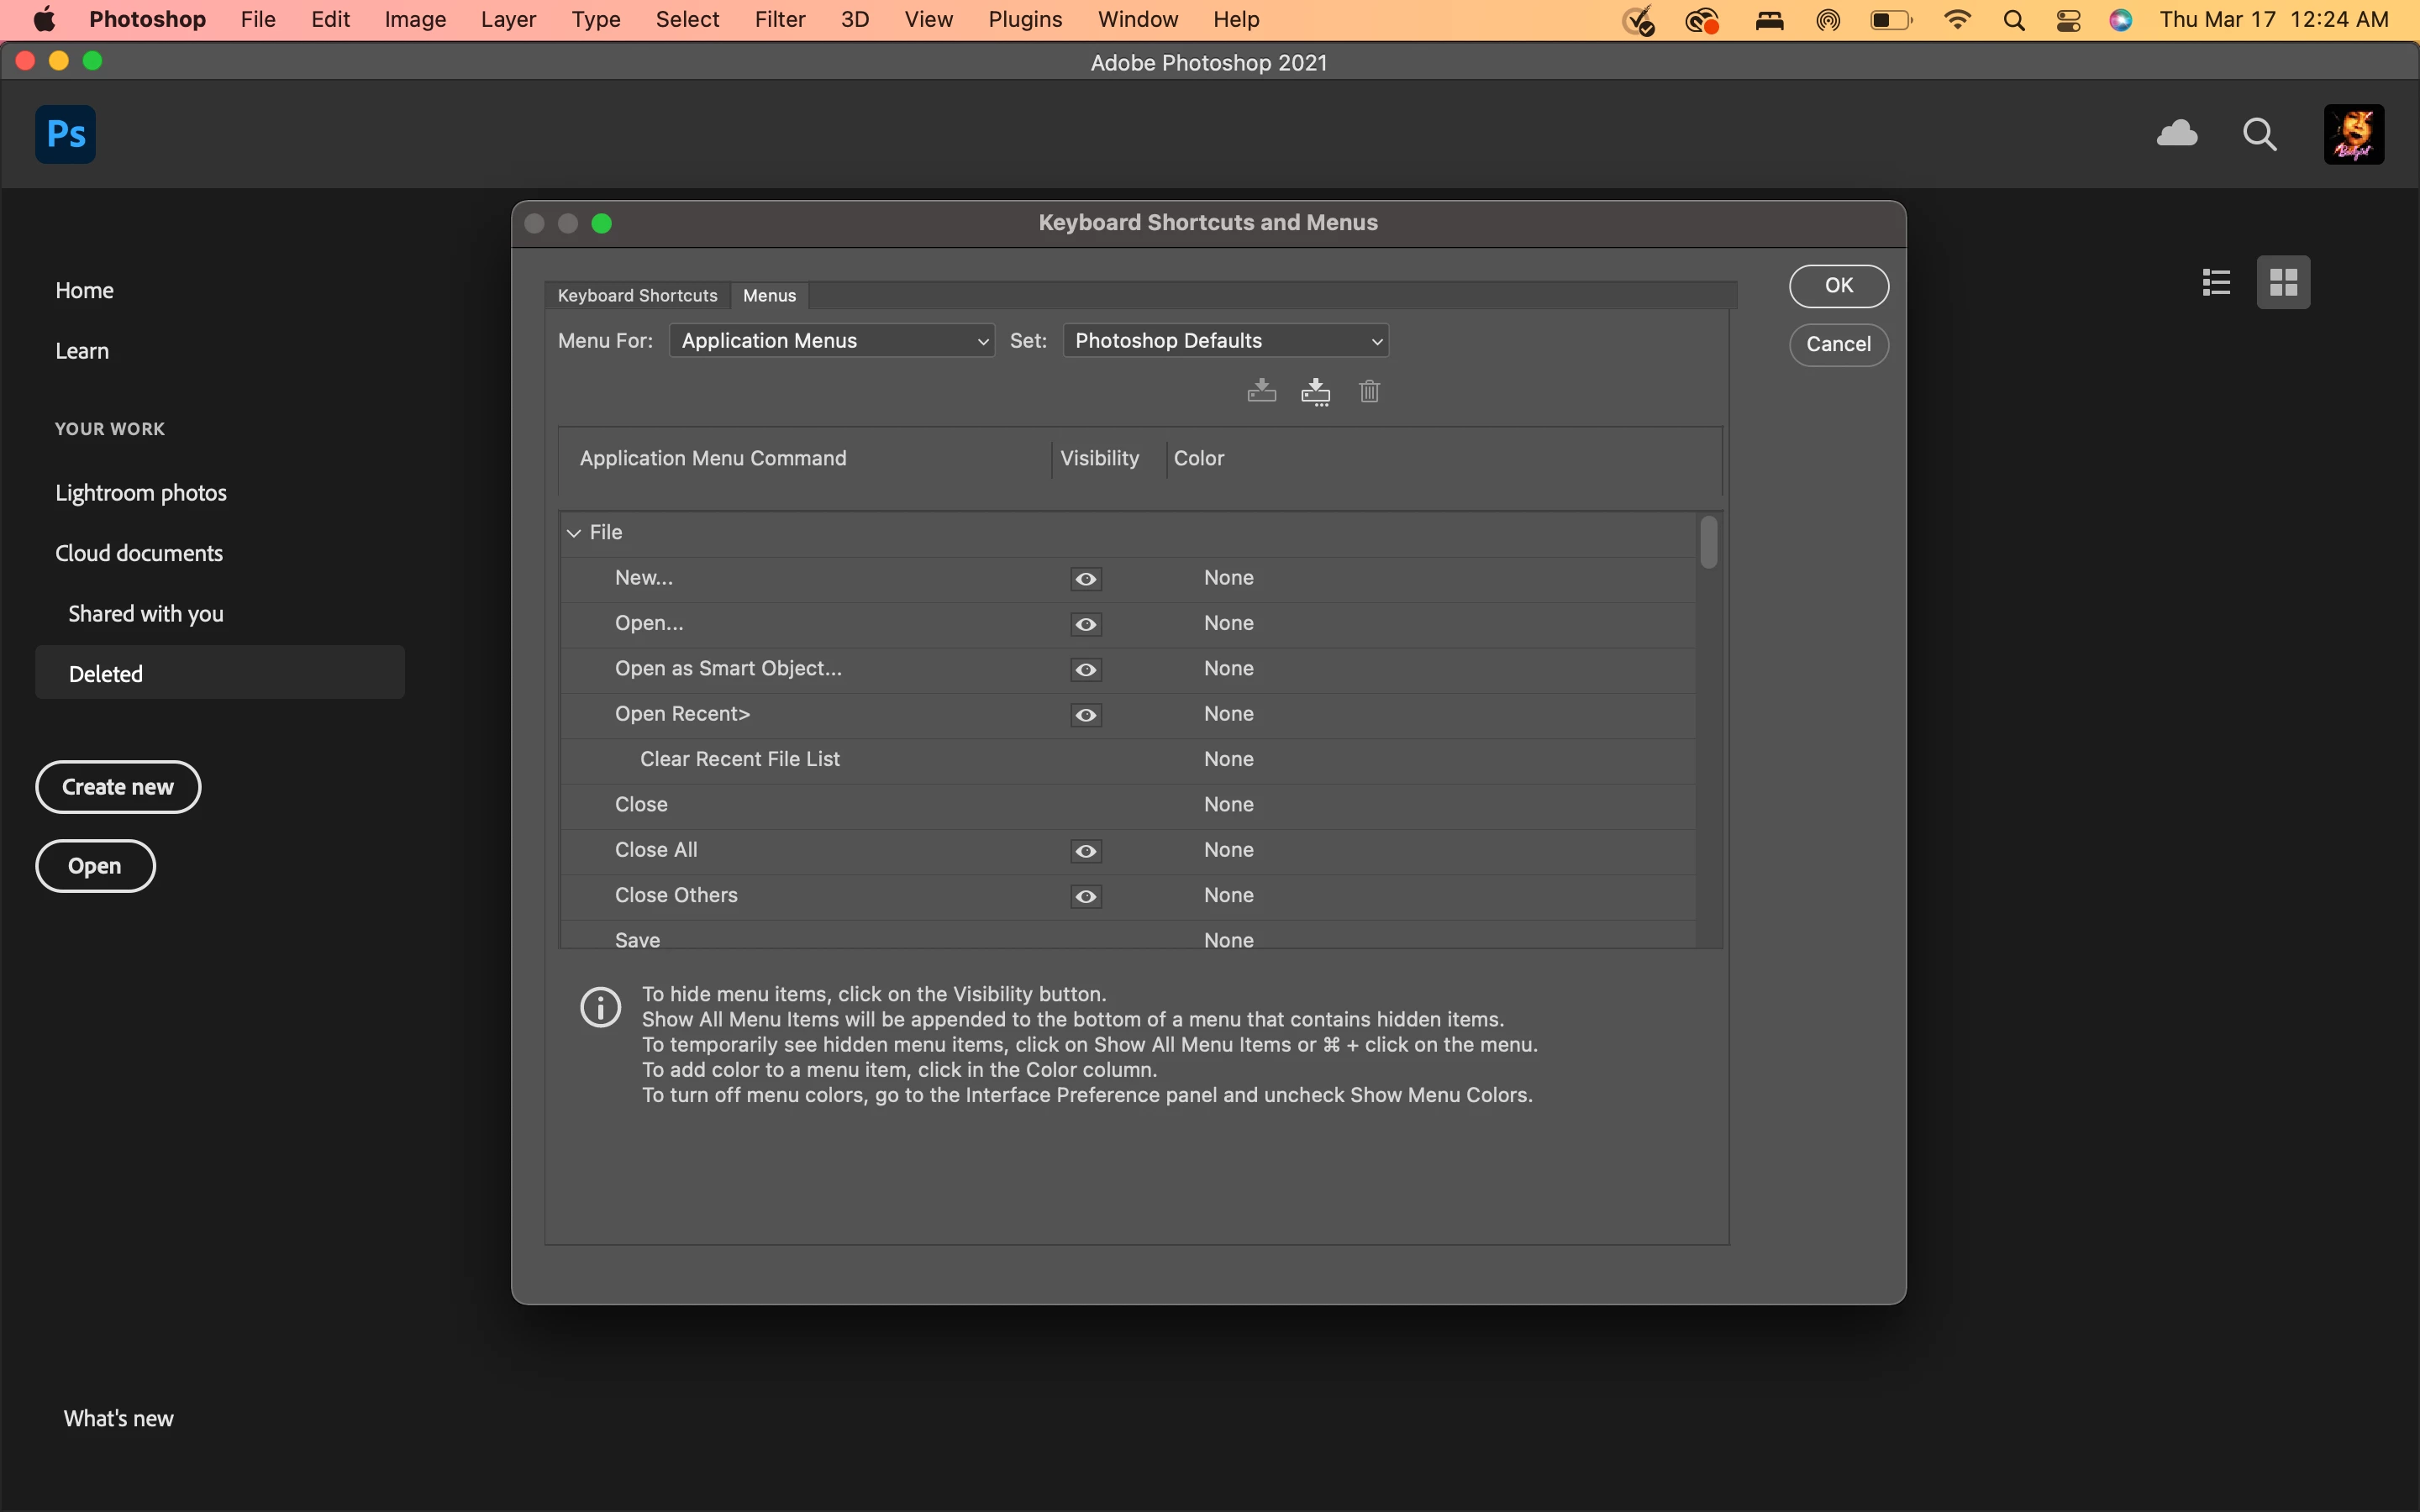
Task: Switch to list view icon
Action: 2216,283
